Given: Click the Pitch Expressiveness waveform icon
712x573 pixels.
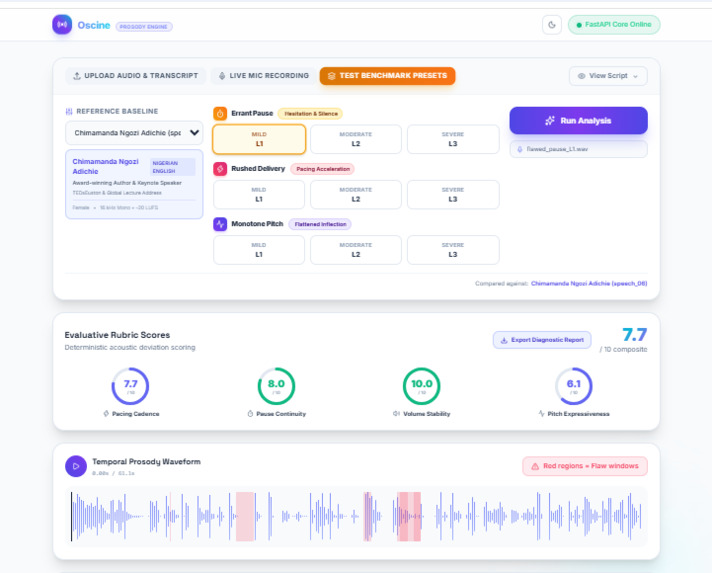Looking at the screenshot, I should (x=541, y=414).
